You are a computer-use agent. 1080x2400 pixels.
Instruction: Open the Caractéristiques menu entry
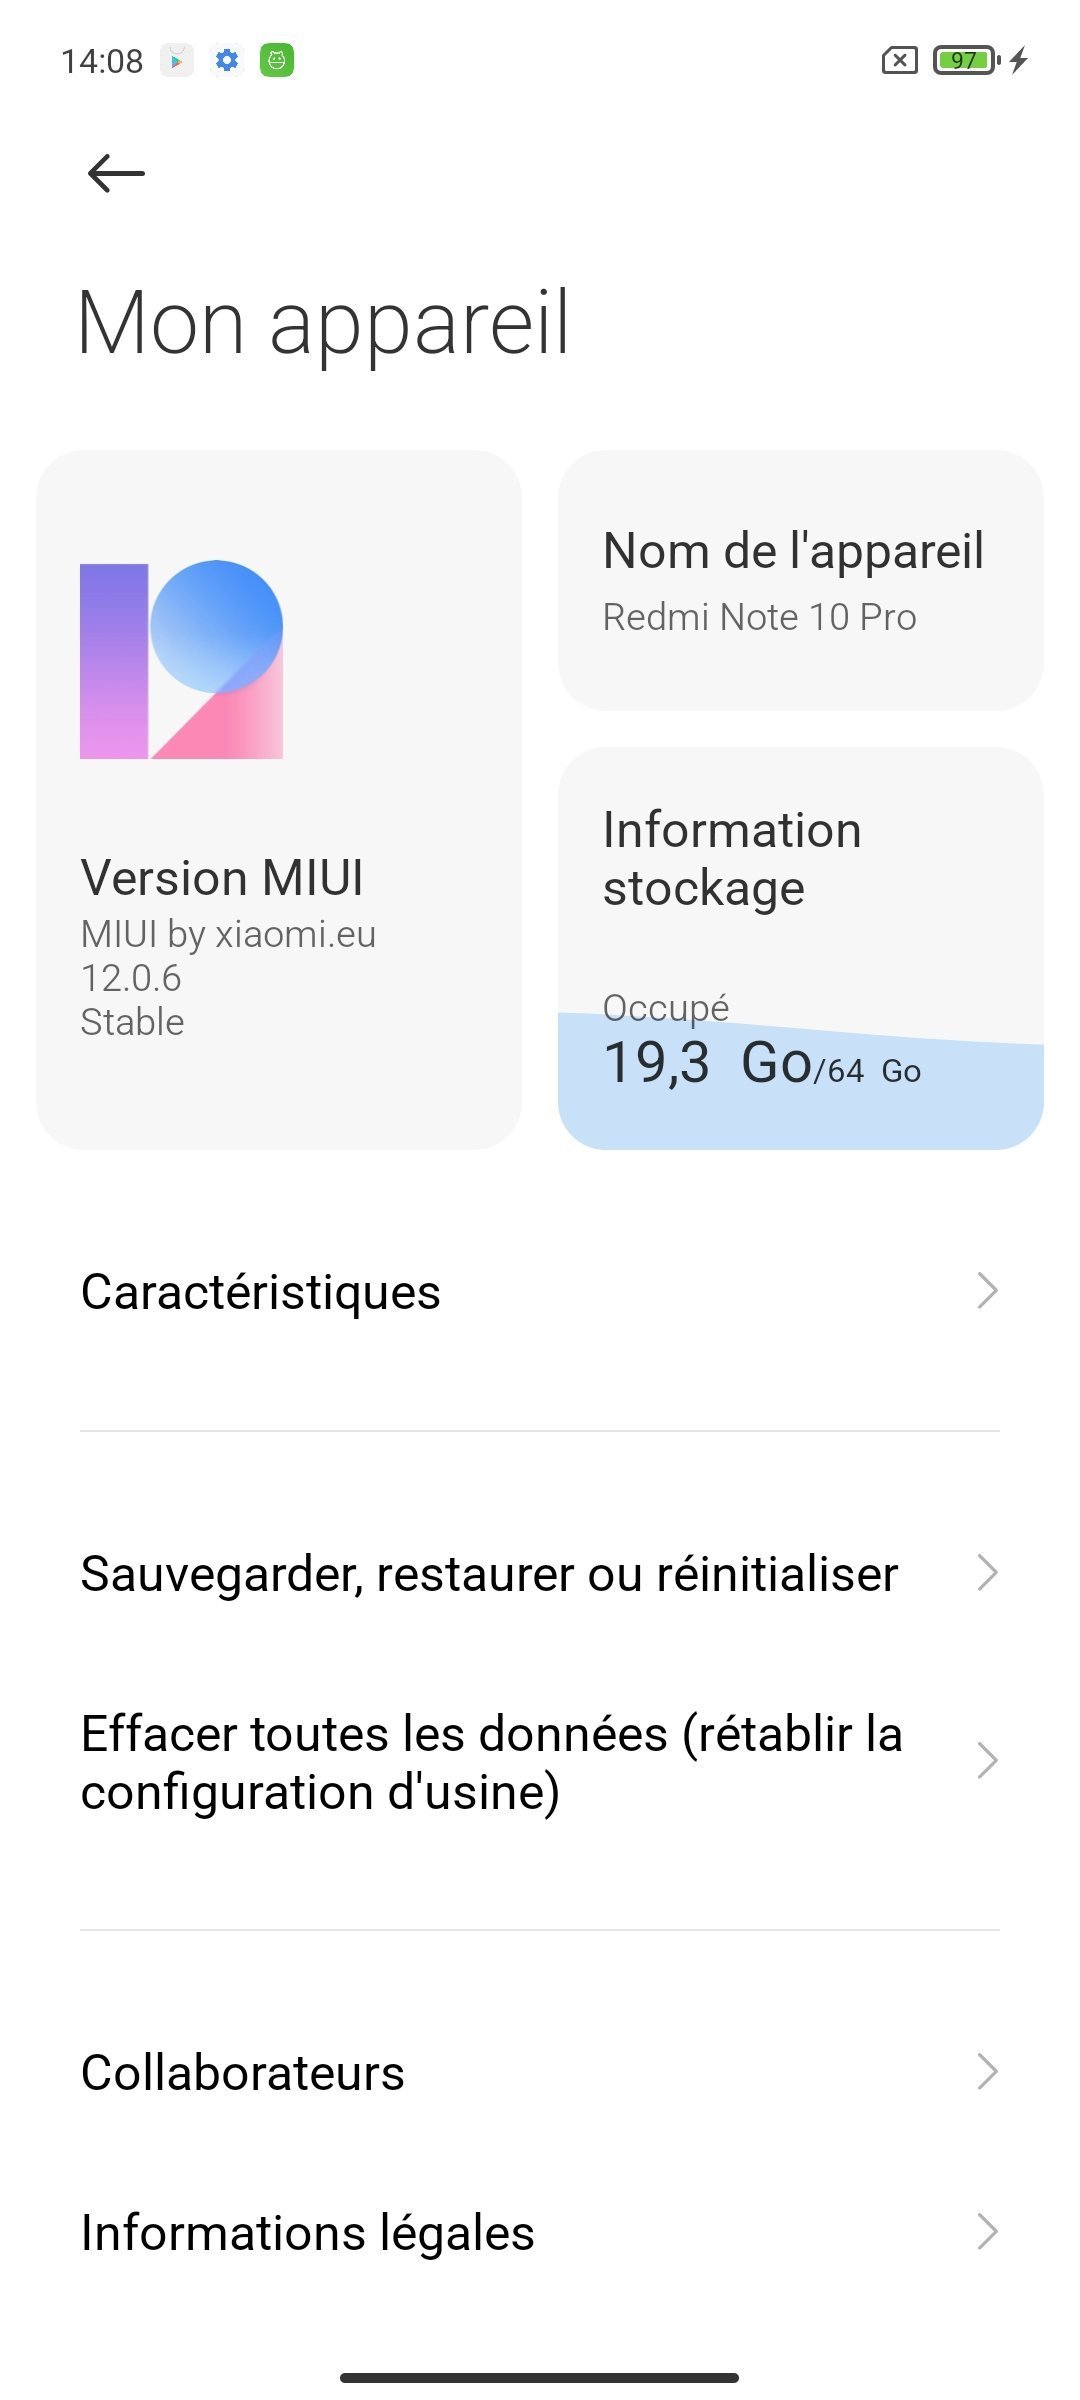click(x=261, y=1291)
